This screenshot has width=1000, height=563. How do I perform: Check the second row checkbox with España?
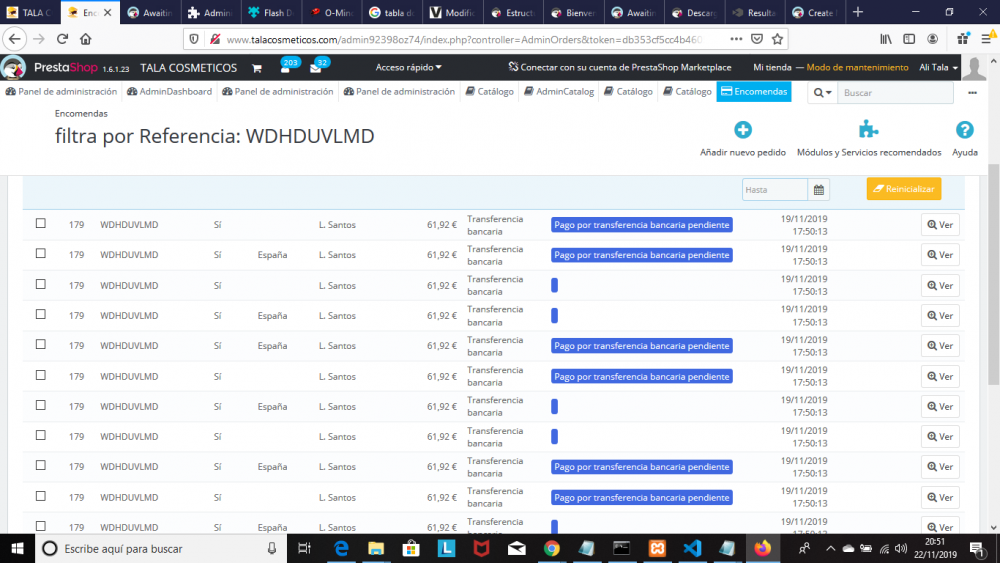coord(41,253)
